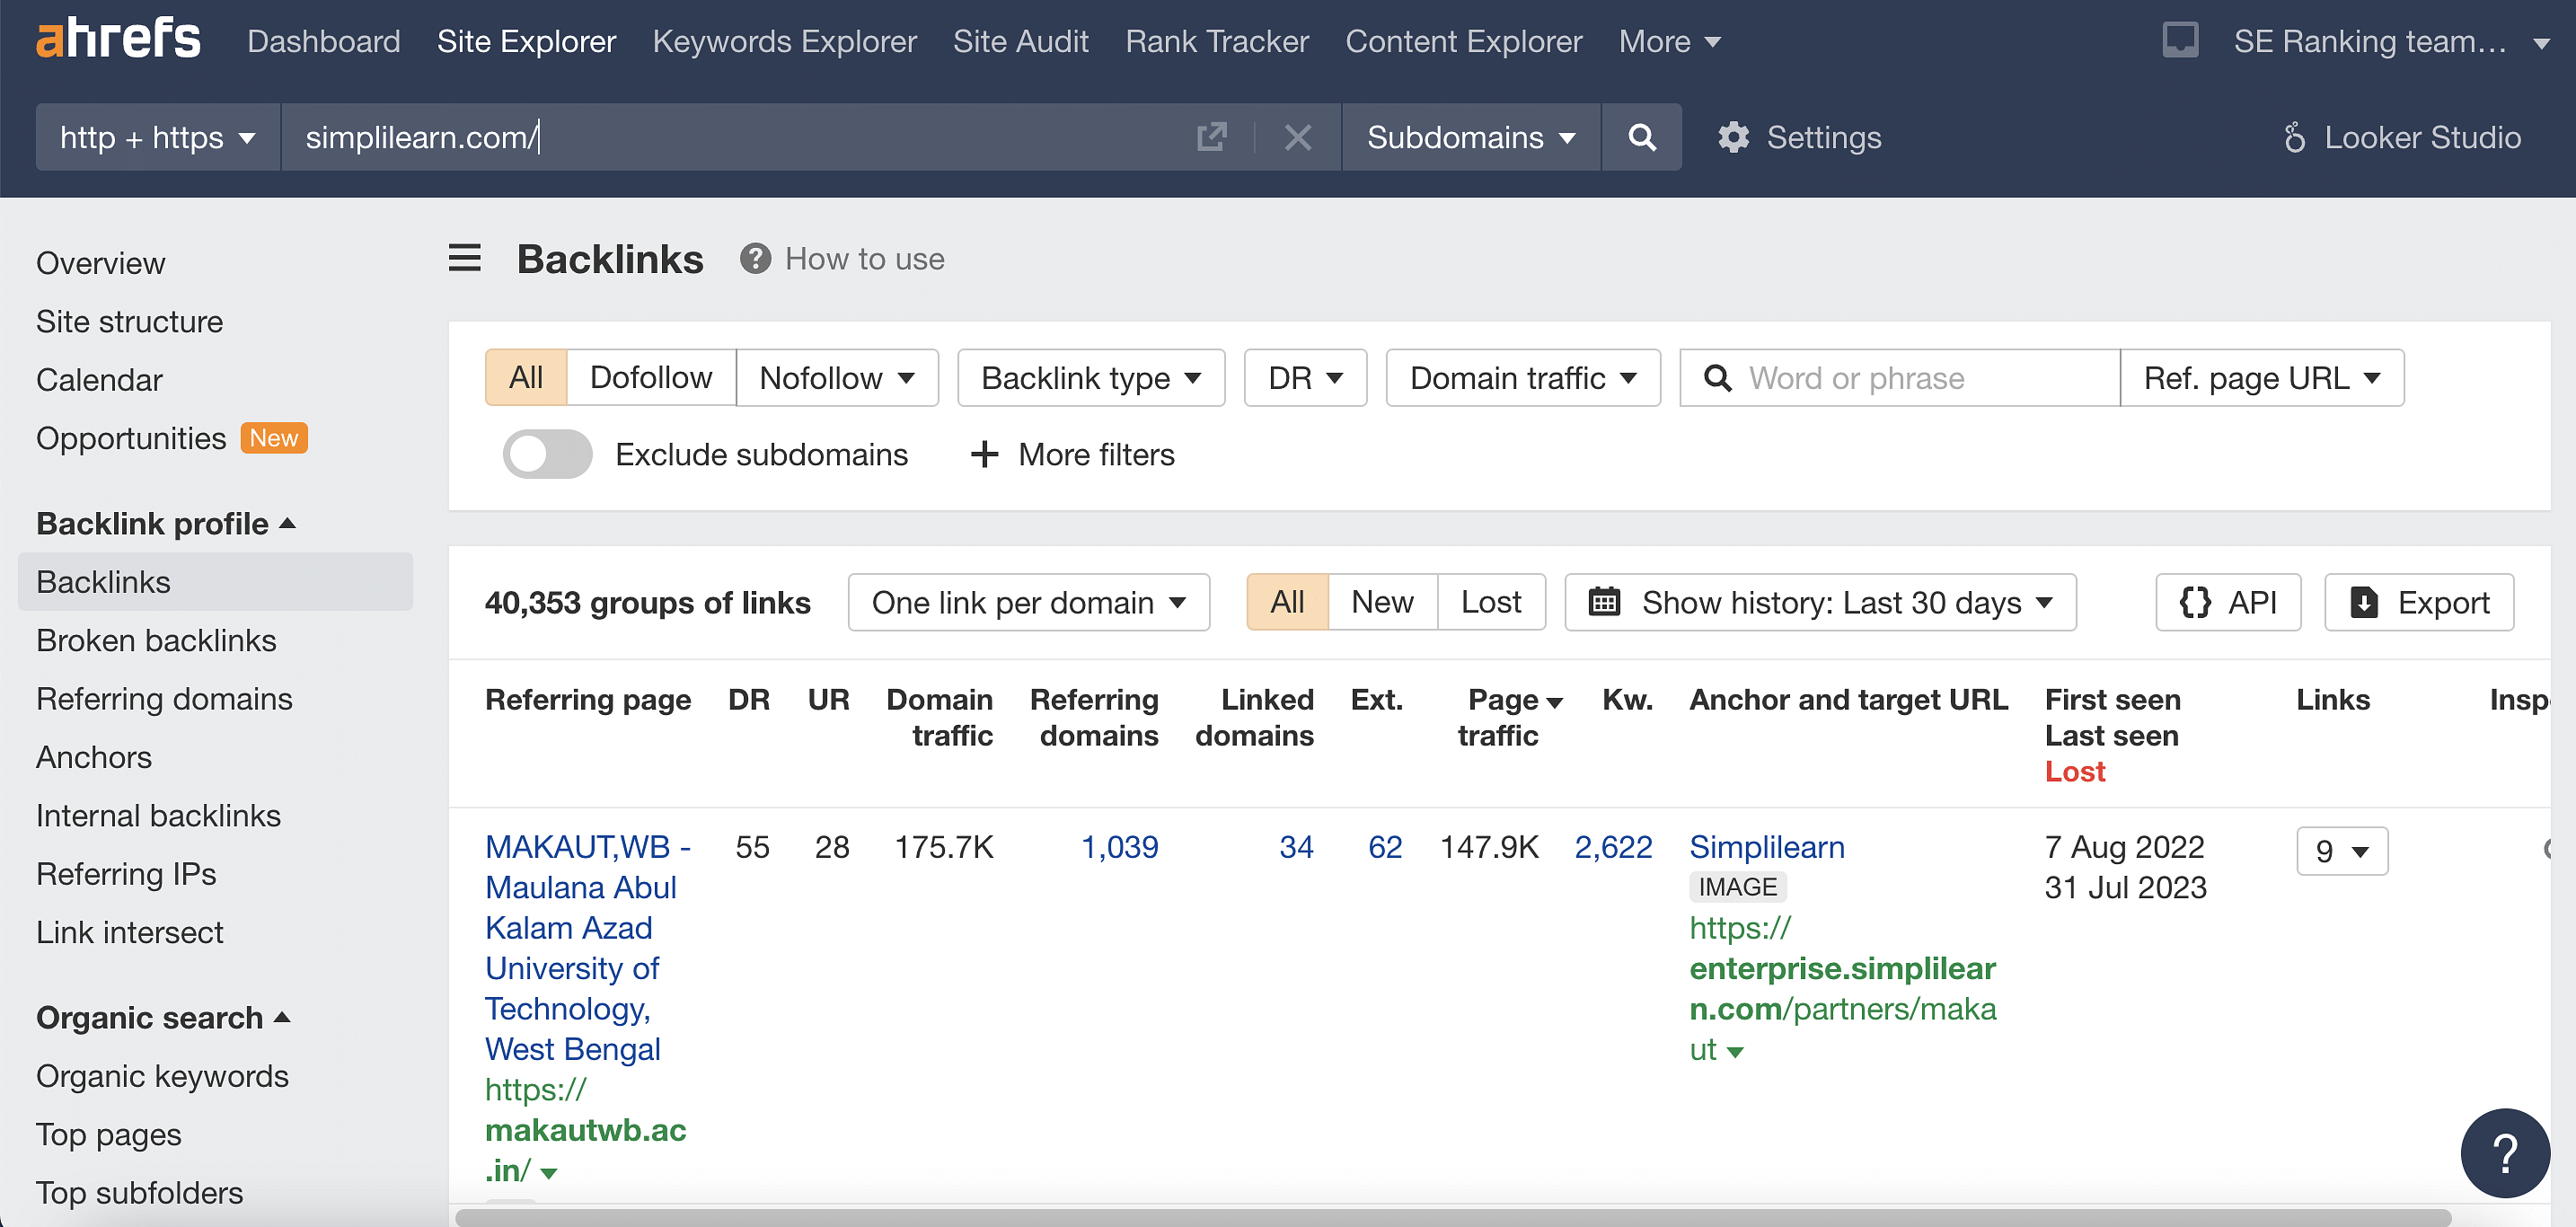
Task: Open Top pages report
Action: 109,1134
